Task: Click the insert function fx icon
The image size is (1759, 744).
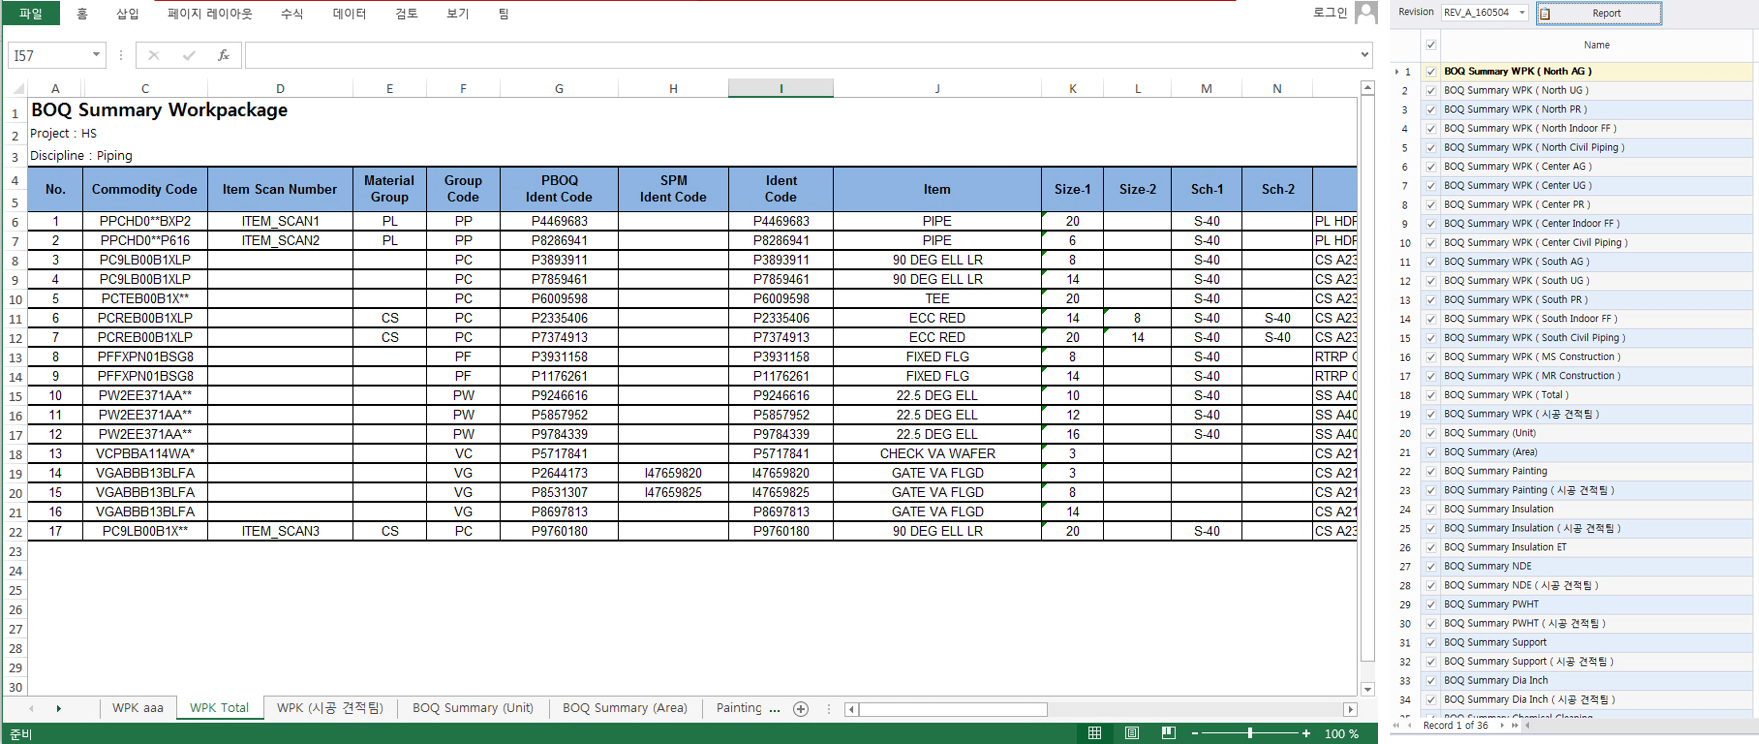Action: (x=223, y=56)
